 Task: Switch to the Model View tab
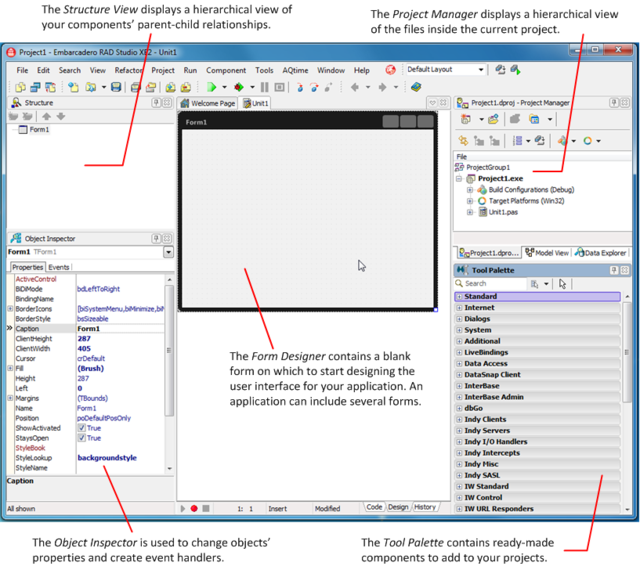[x=547, y=253]
